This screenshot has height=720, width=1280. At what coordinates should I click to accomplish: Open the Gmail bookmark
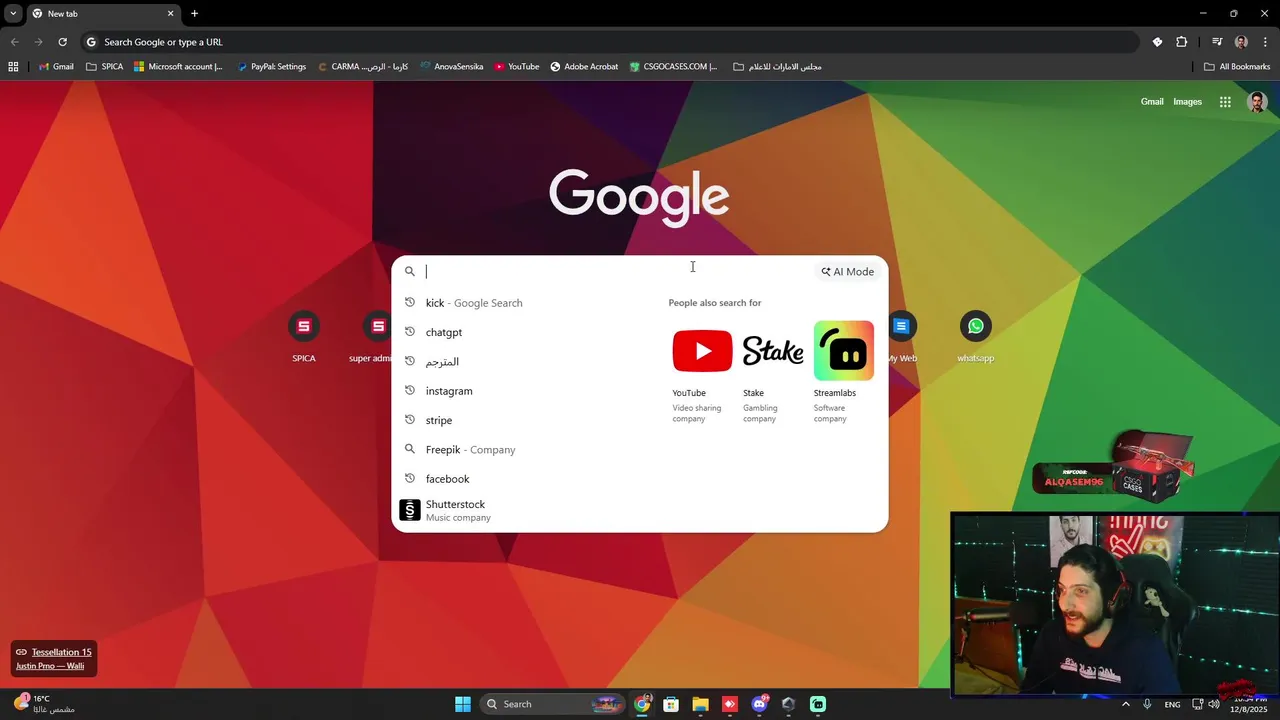tap(56, 67)
